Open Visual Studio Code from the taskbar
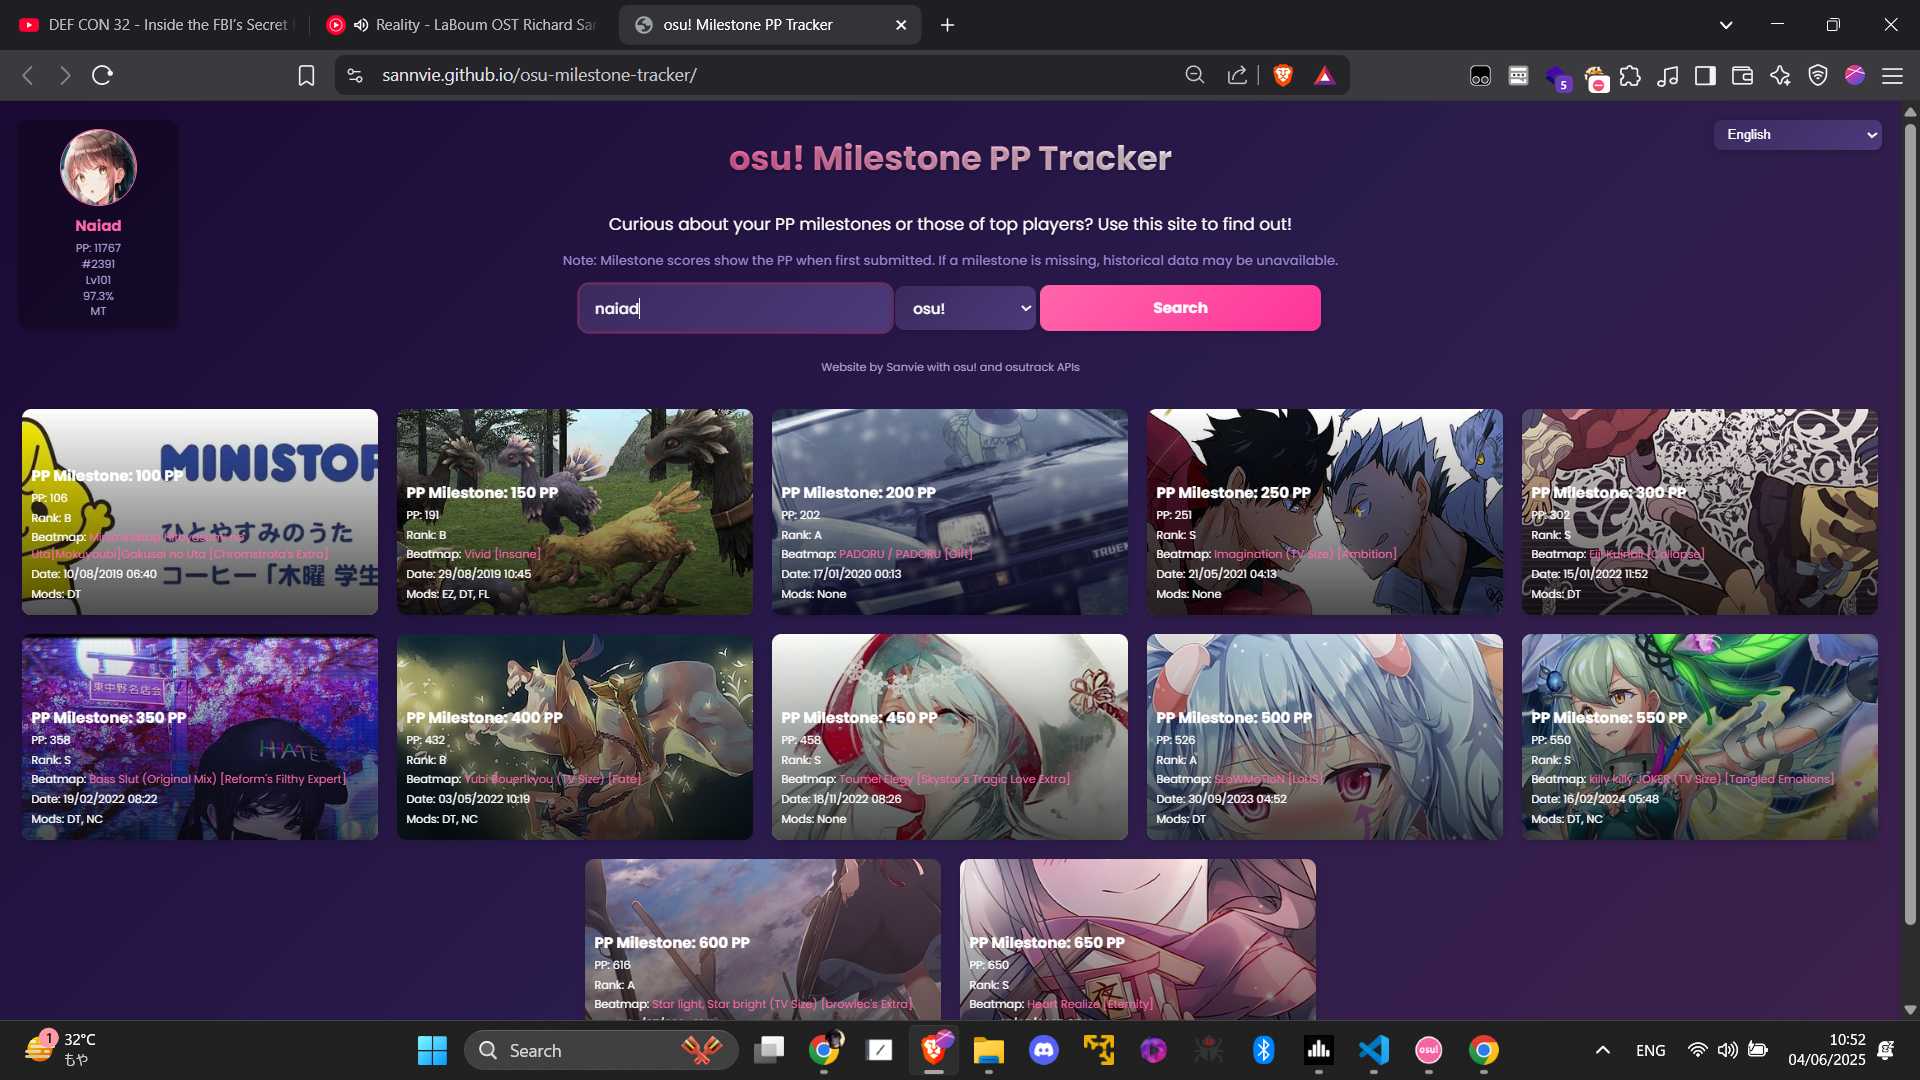This screenshot has width=1920, height=1080. 1374,1050
